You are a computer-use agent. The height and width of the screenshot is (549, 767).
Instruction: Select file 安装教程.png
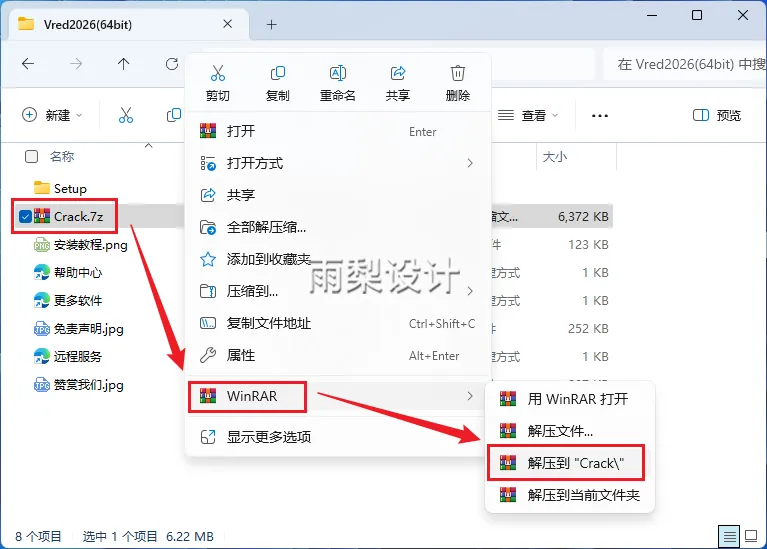coord(81,245)
